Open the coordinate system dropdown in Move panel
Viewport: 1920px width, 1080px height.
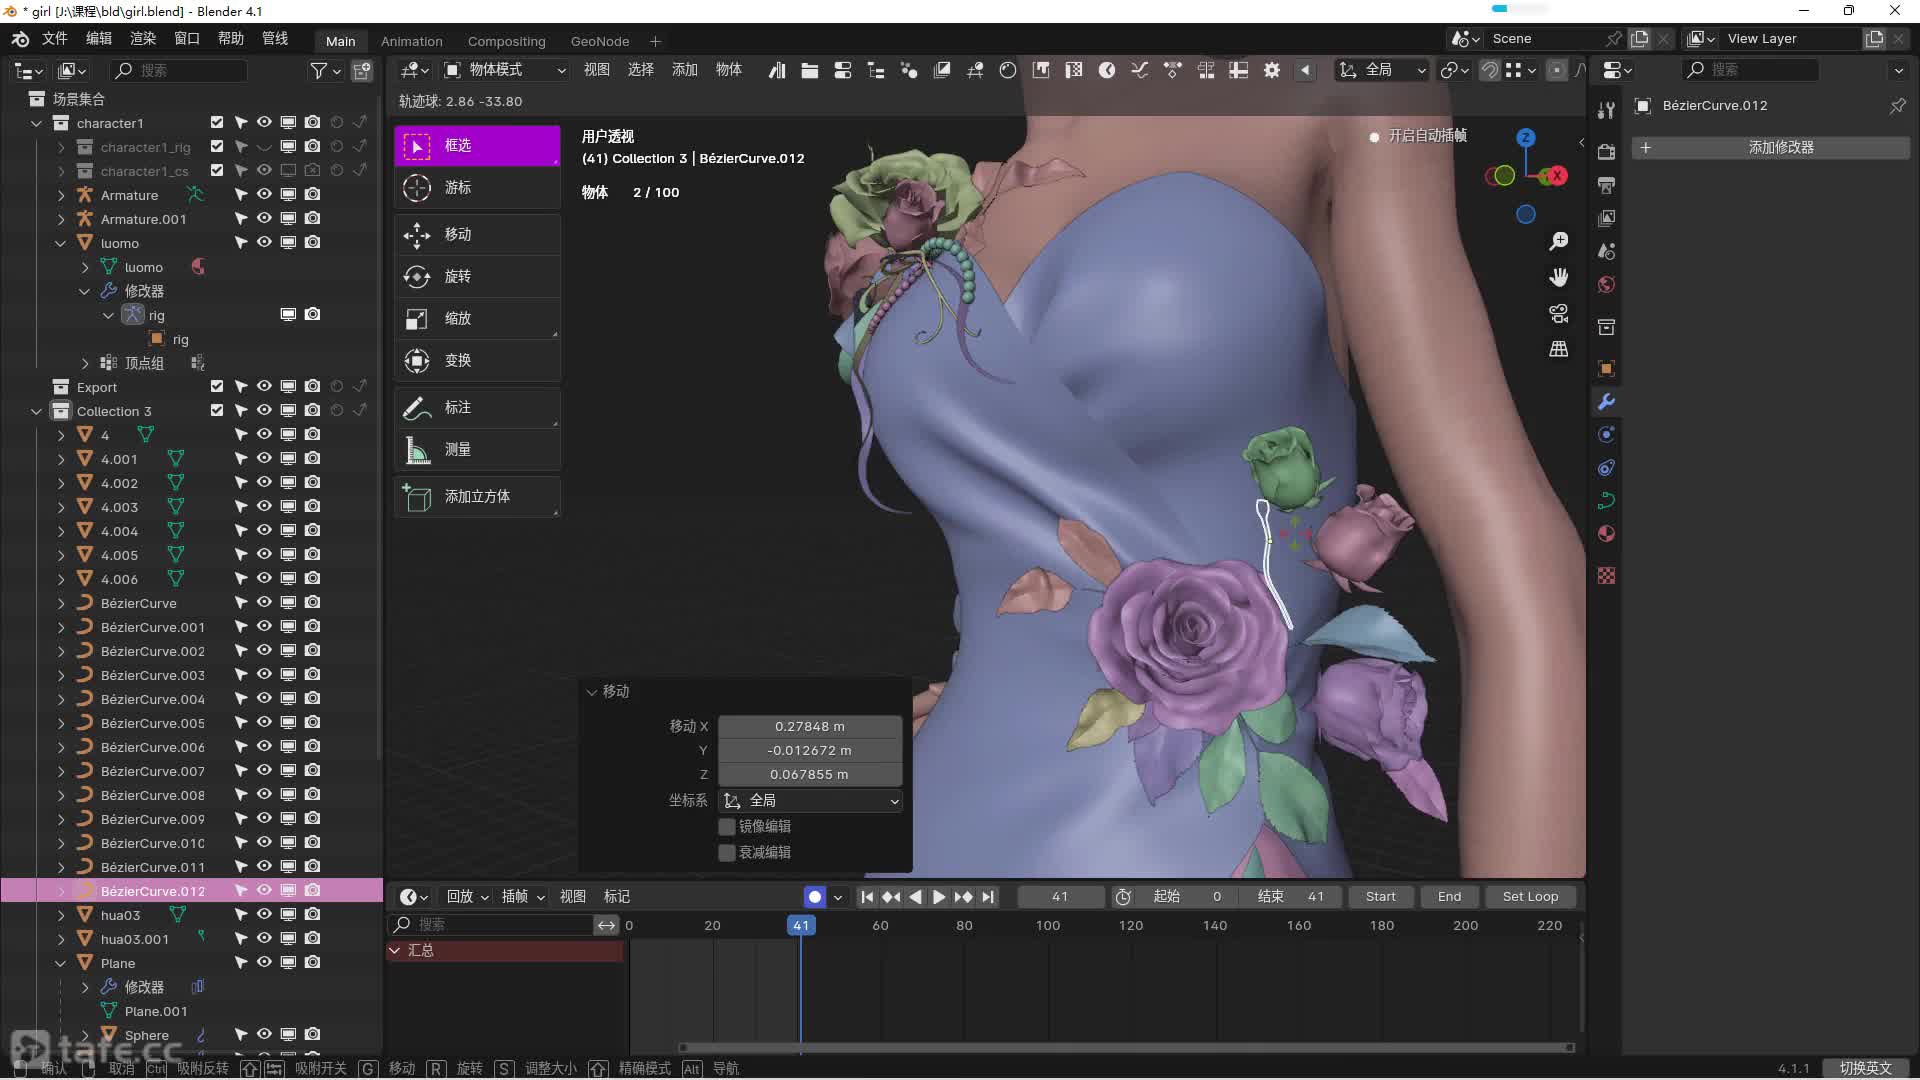coord(810,800)
